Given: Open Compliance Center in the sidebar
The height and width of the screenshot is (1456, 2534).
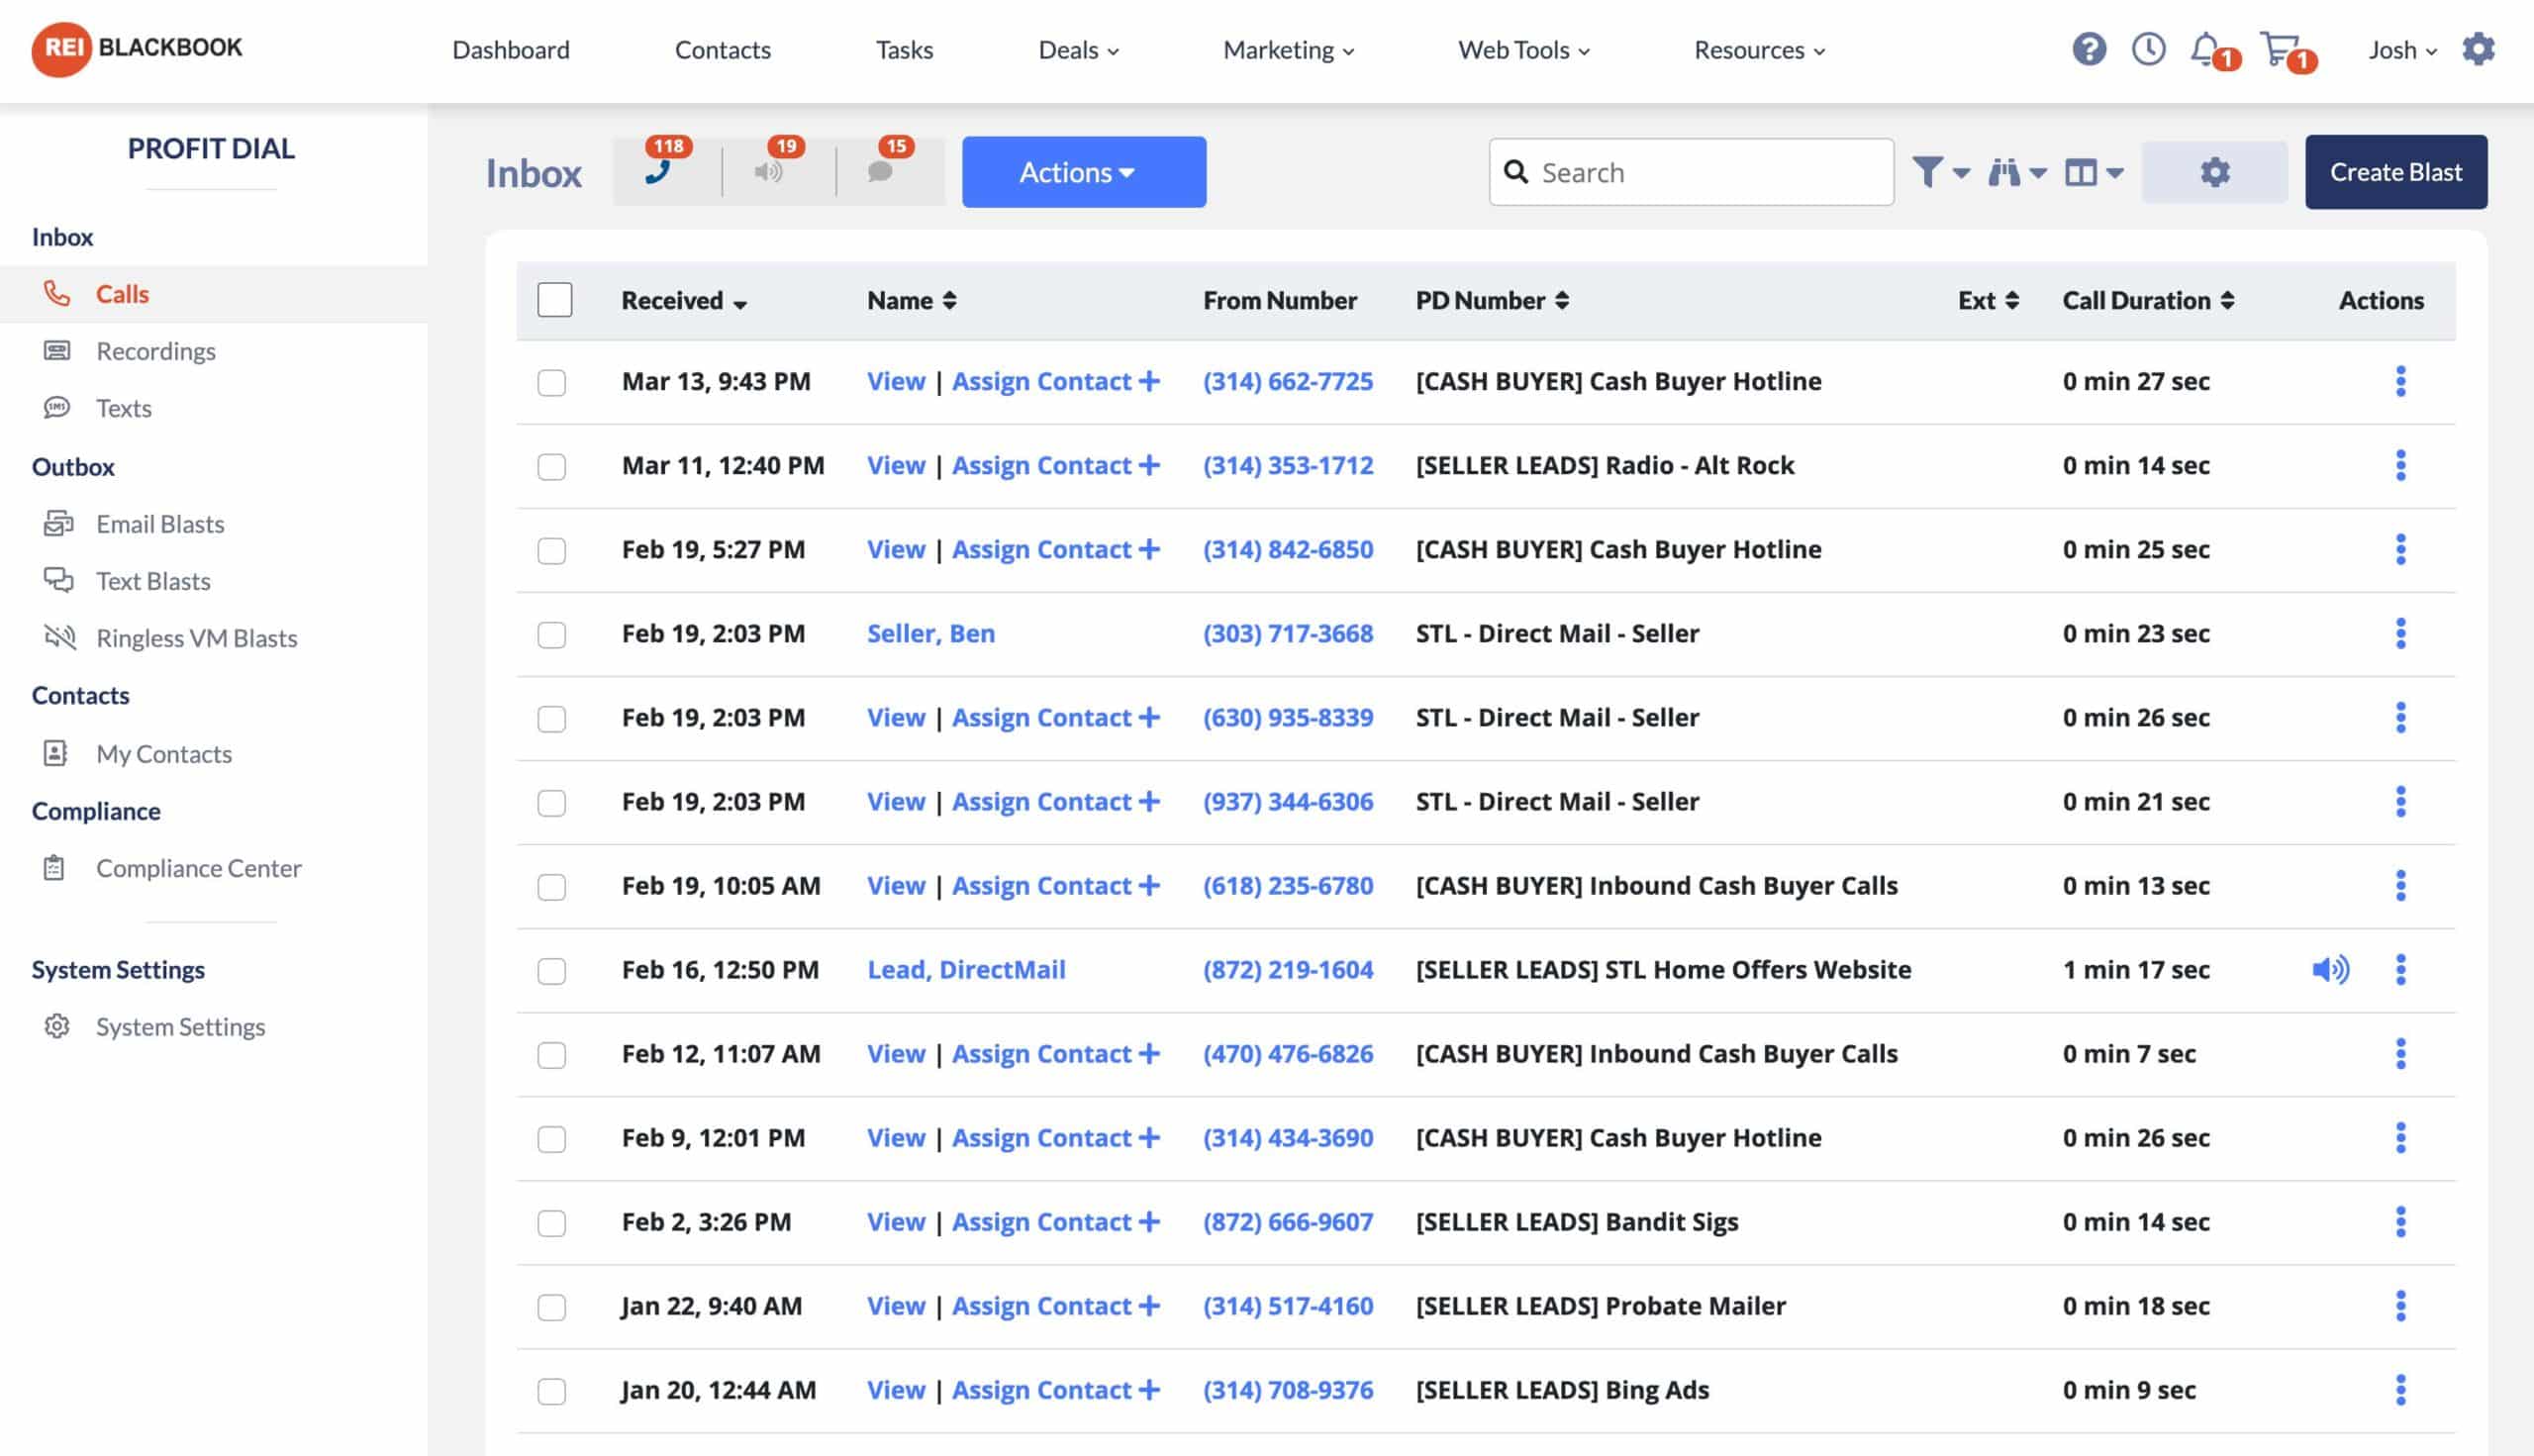Looking at the screenshot, I should point(198,868).
